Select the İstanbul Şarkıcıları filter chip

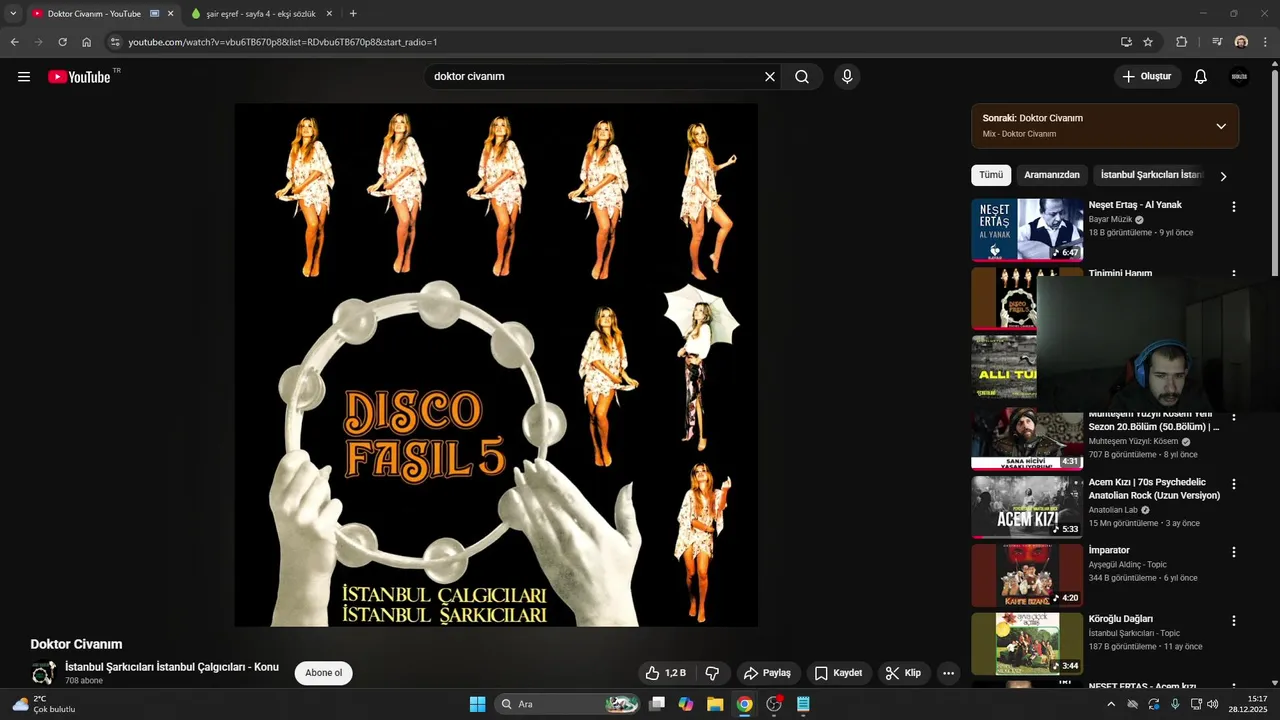click(1151, 175)
